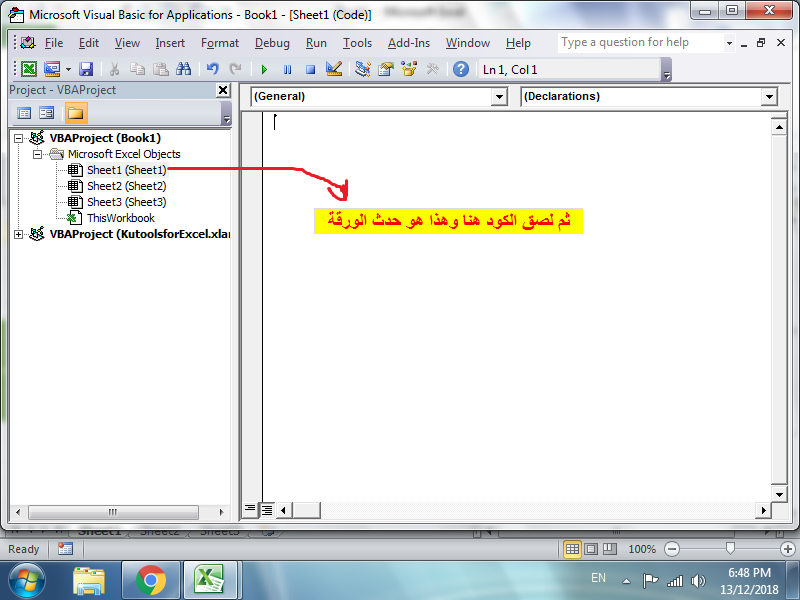Open the (Declarations) procedure dropdown
This screenshot has width=800, height=600.
[769, 96]
